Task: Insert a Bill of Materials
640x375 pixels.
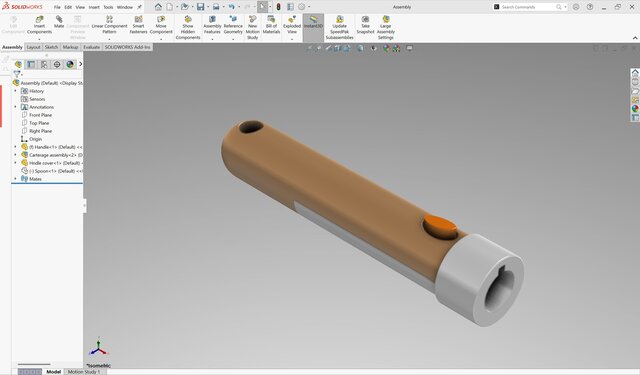Action: point(271,24)
